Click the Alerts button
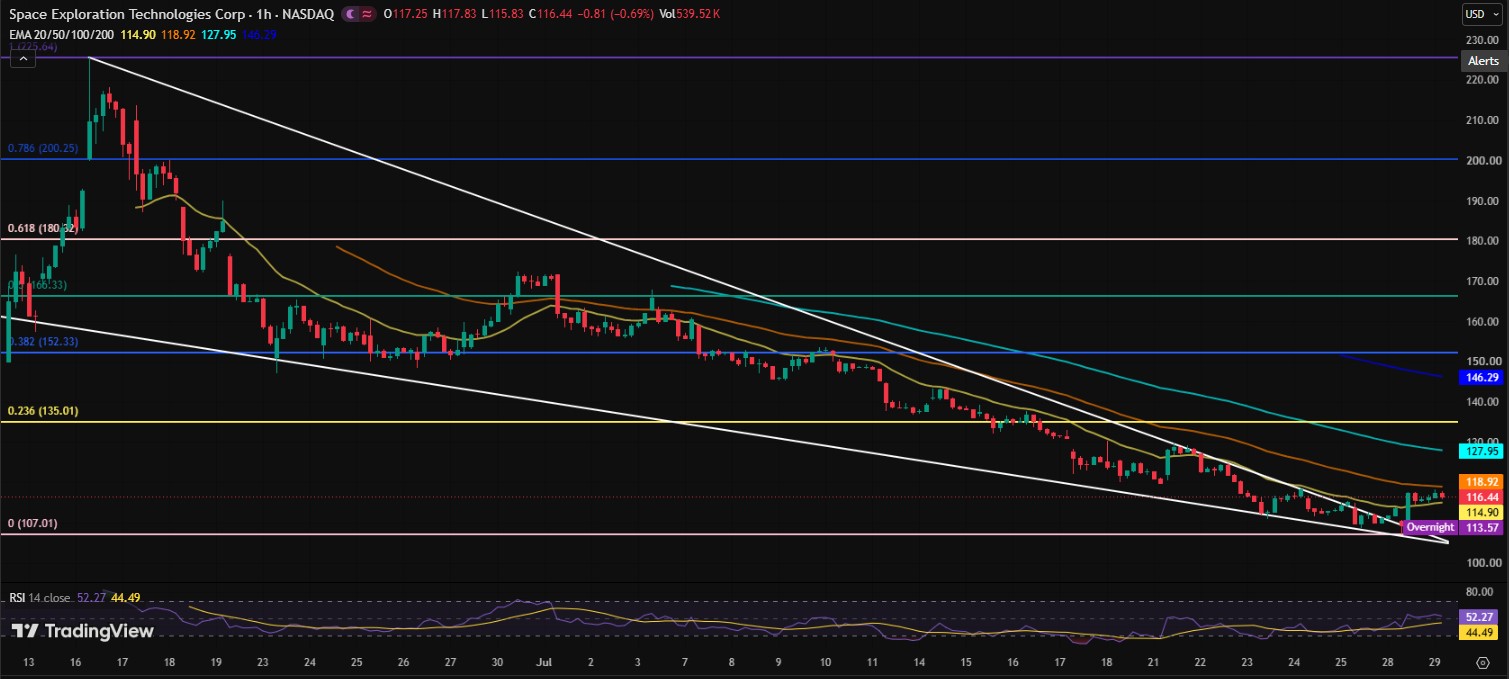Viewport: 1509px width, 679px height. pos(1482,61)
